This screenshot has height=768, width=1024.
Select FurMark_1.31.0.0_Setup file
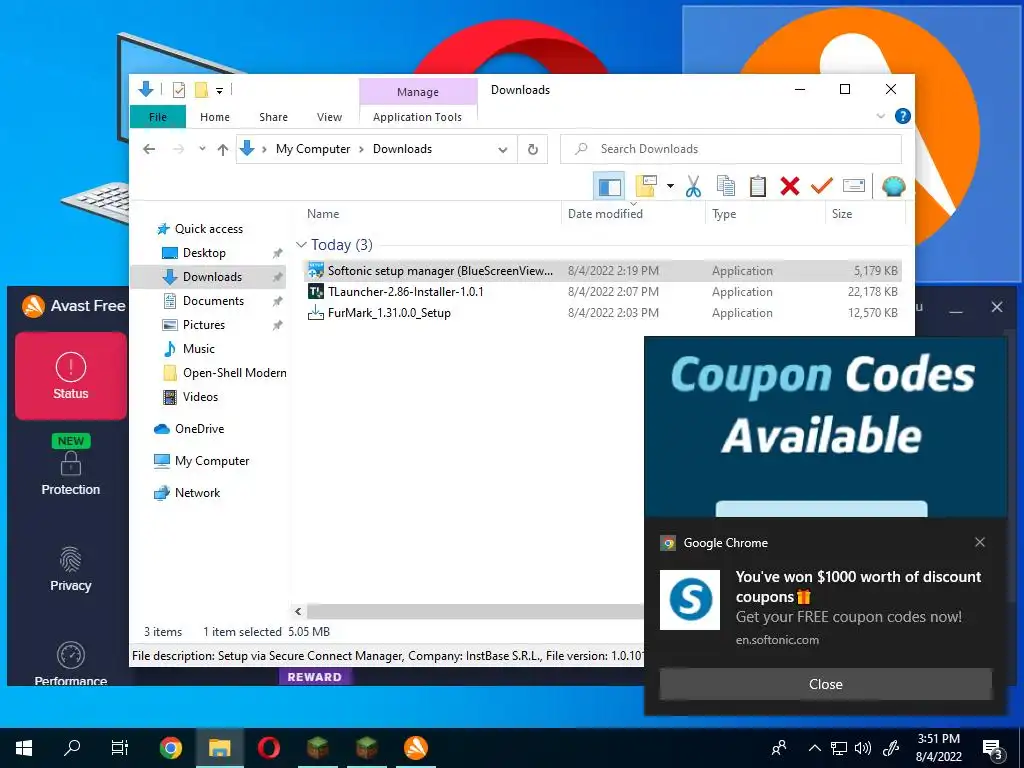tap(603, 312)
